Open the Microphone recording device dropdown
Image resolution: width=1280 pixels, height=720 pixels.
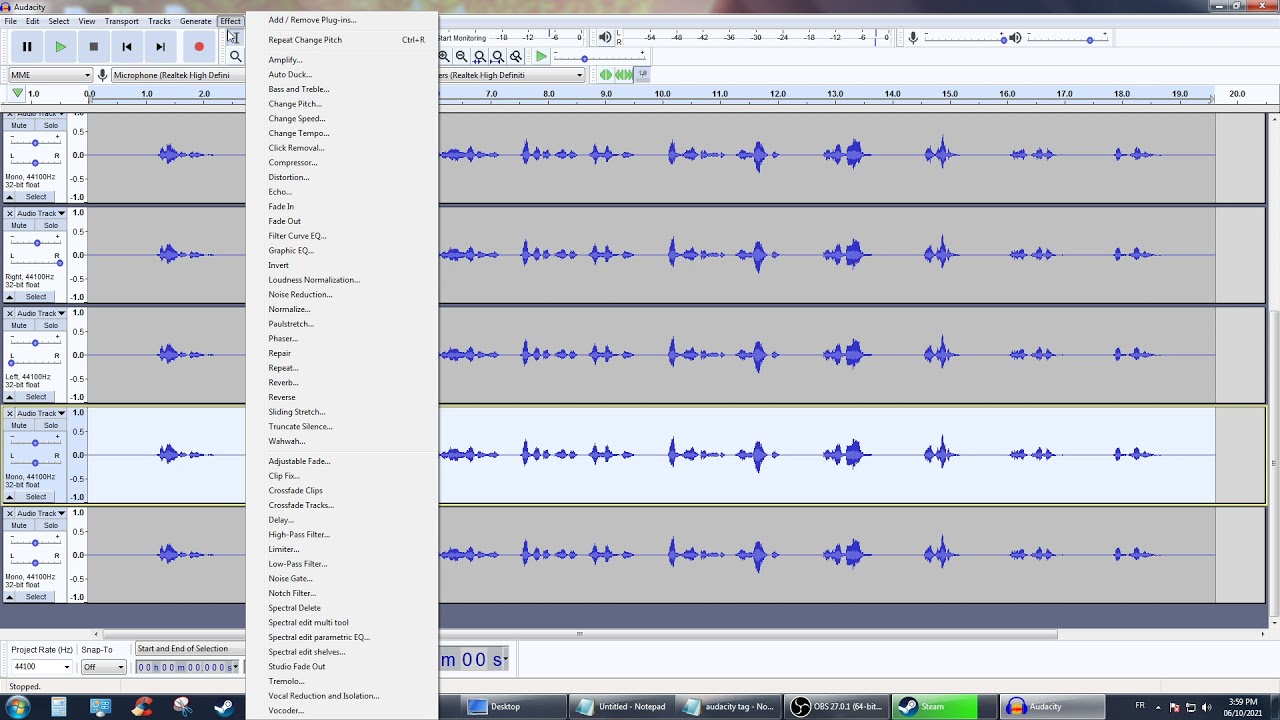pos(176,75)
